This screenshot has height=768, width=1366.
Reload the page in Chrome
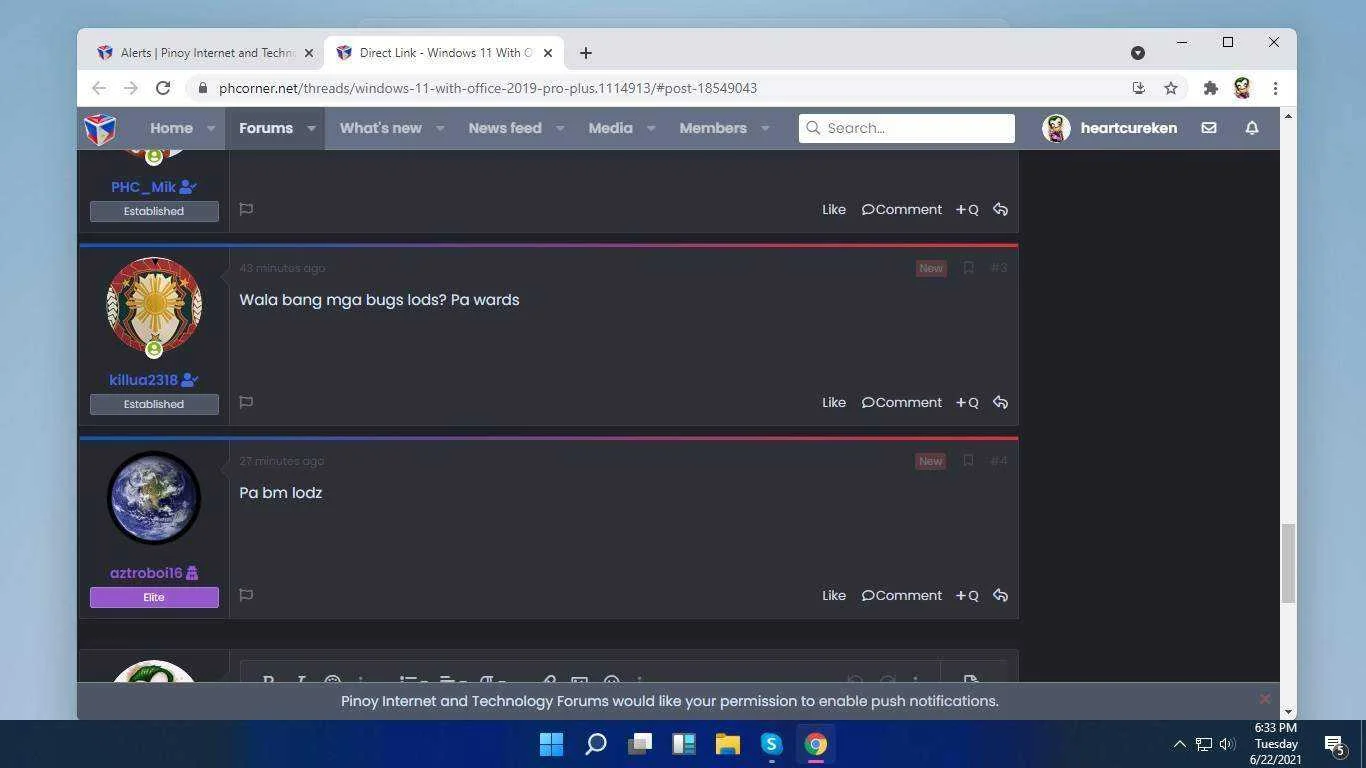click(x=163, y=88)
